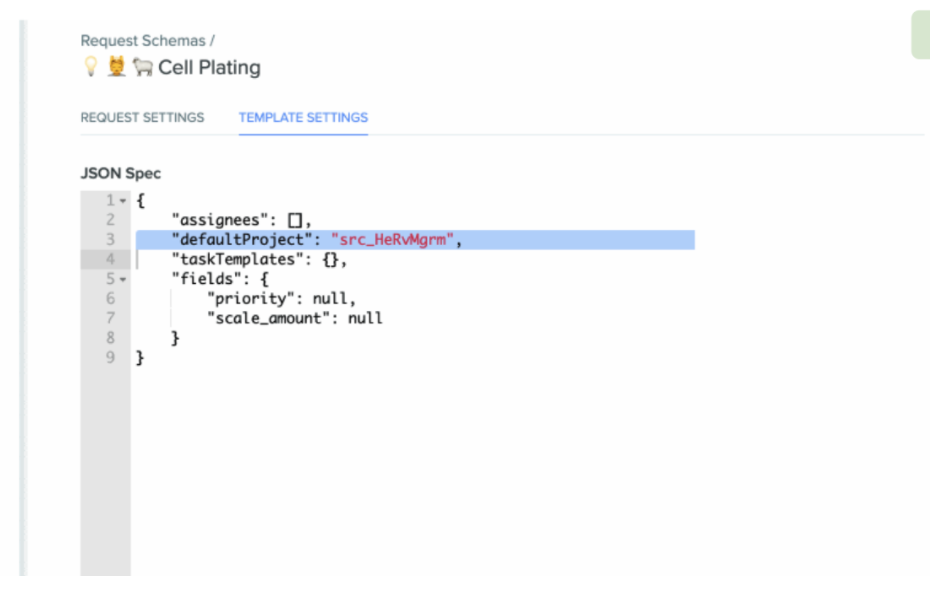This screenshot has height=596, width=930.
Task: Switch to the Request Settings tab
Action: pyautogui.click(x=142, y=117)
